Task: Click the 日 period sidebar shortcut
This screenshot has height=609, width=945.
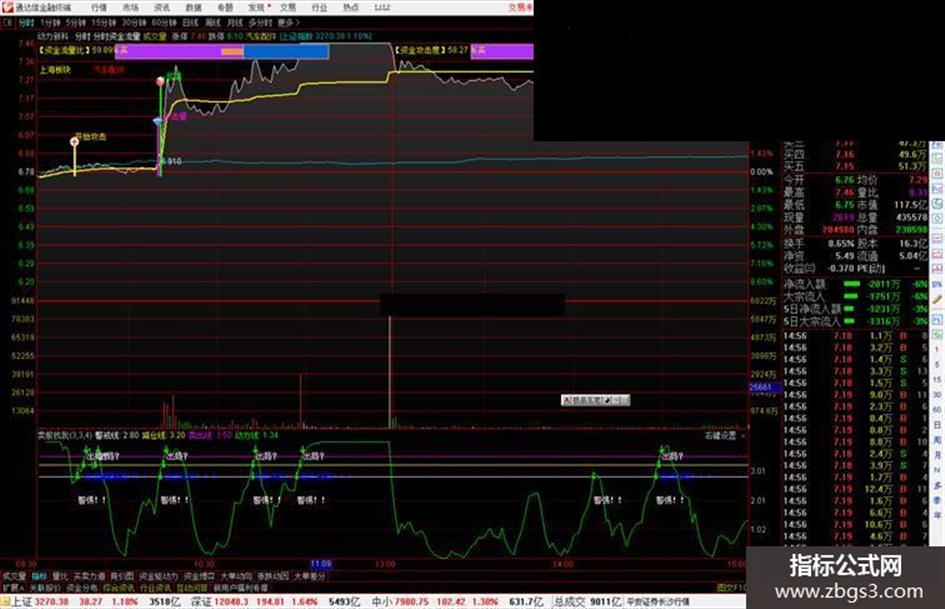Action: (937, 425)
